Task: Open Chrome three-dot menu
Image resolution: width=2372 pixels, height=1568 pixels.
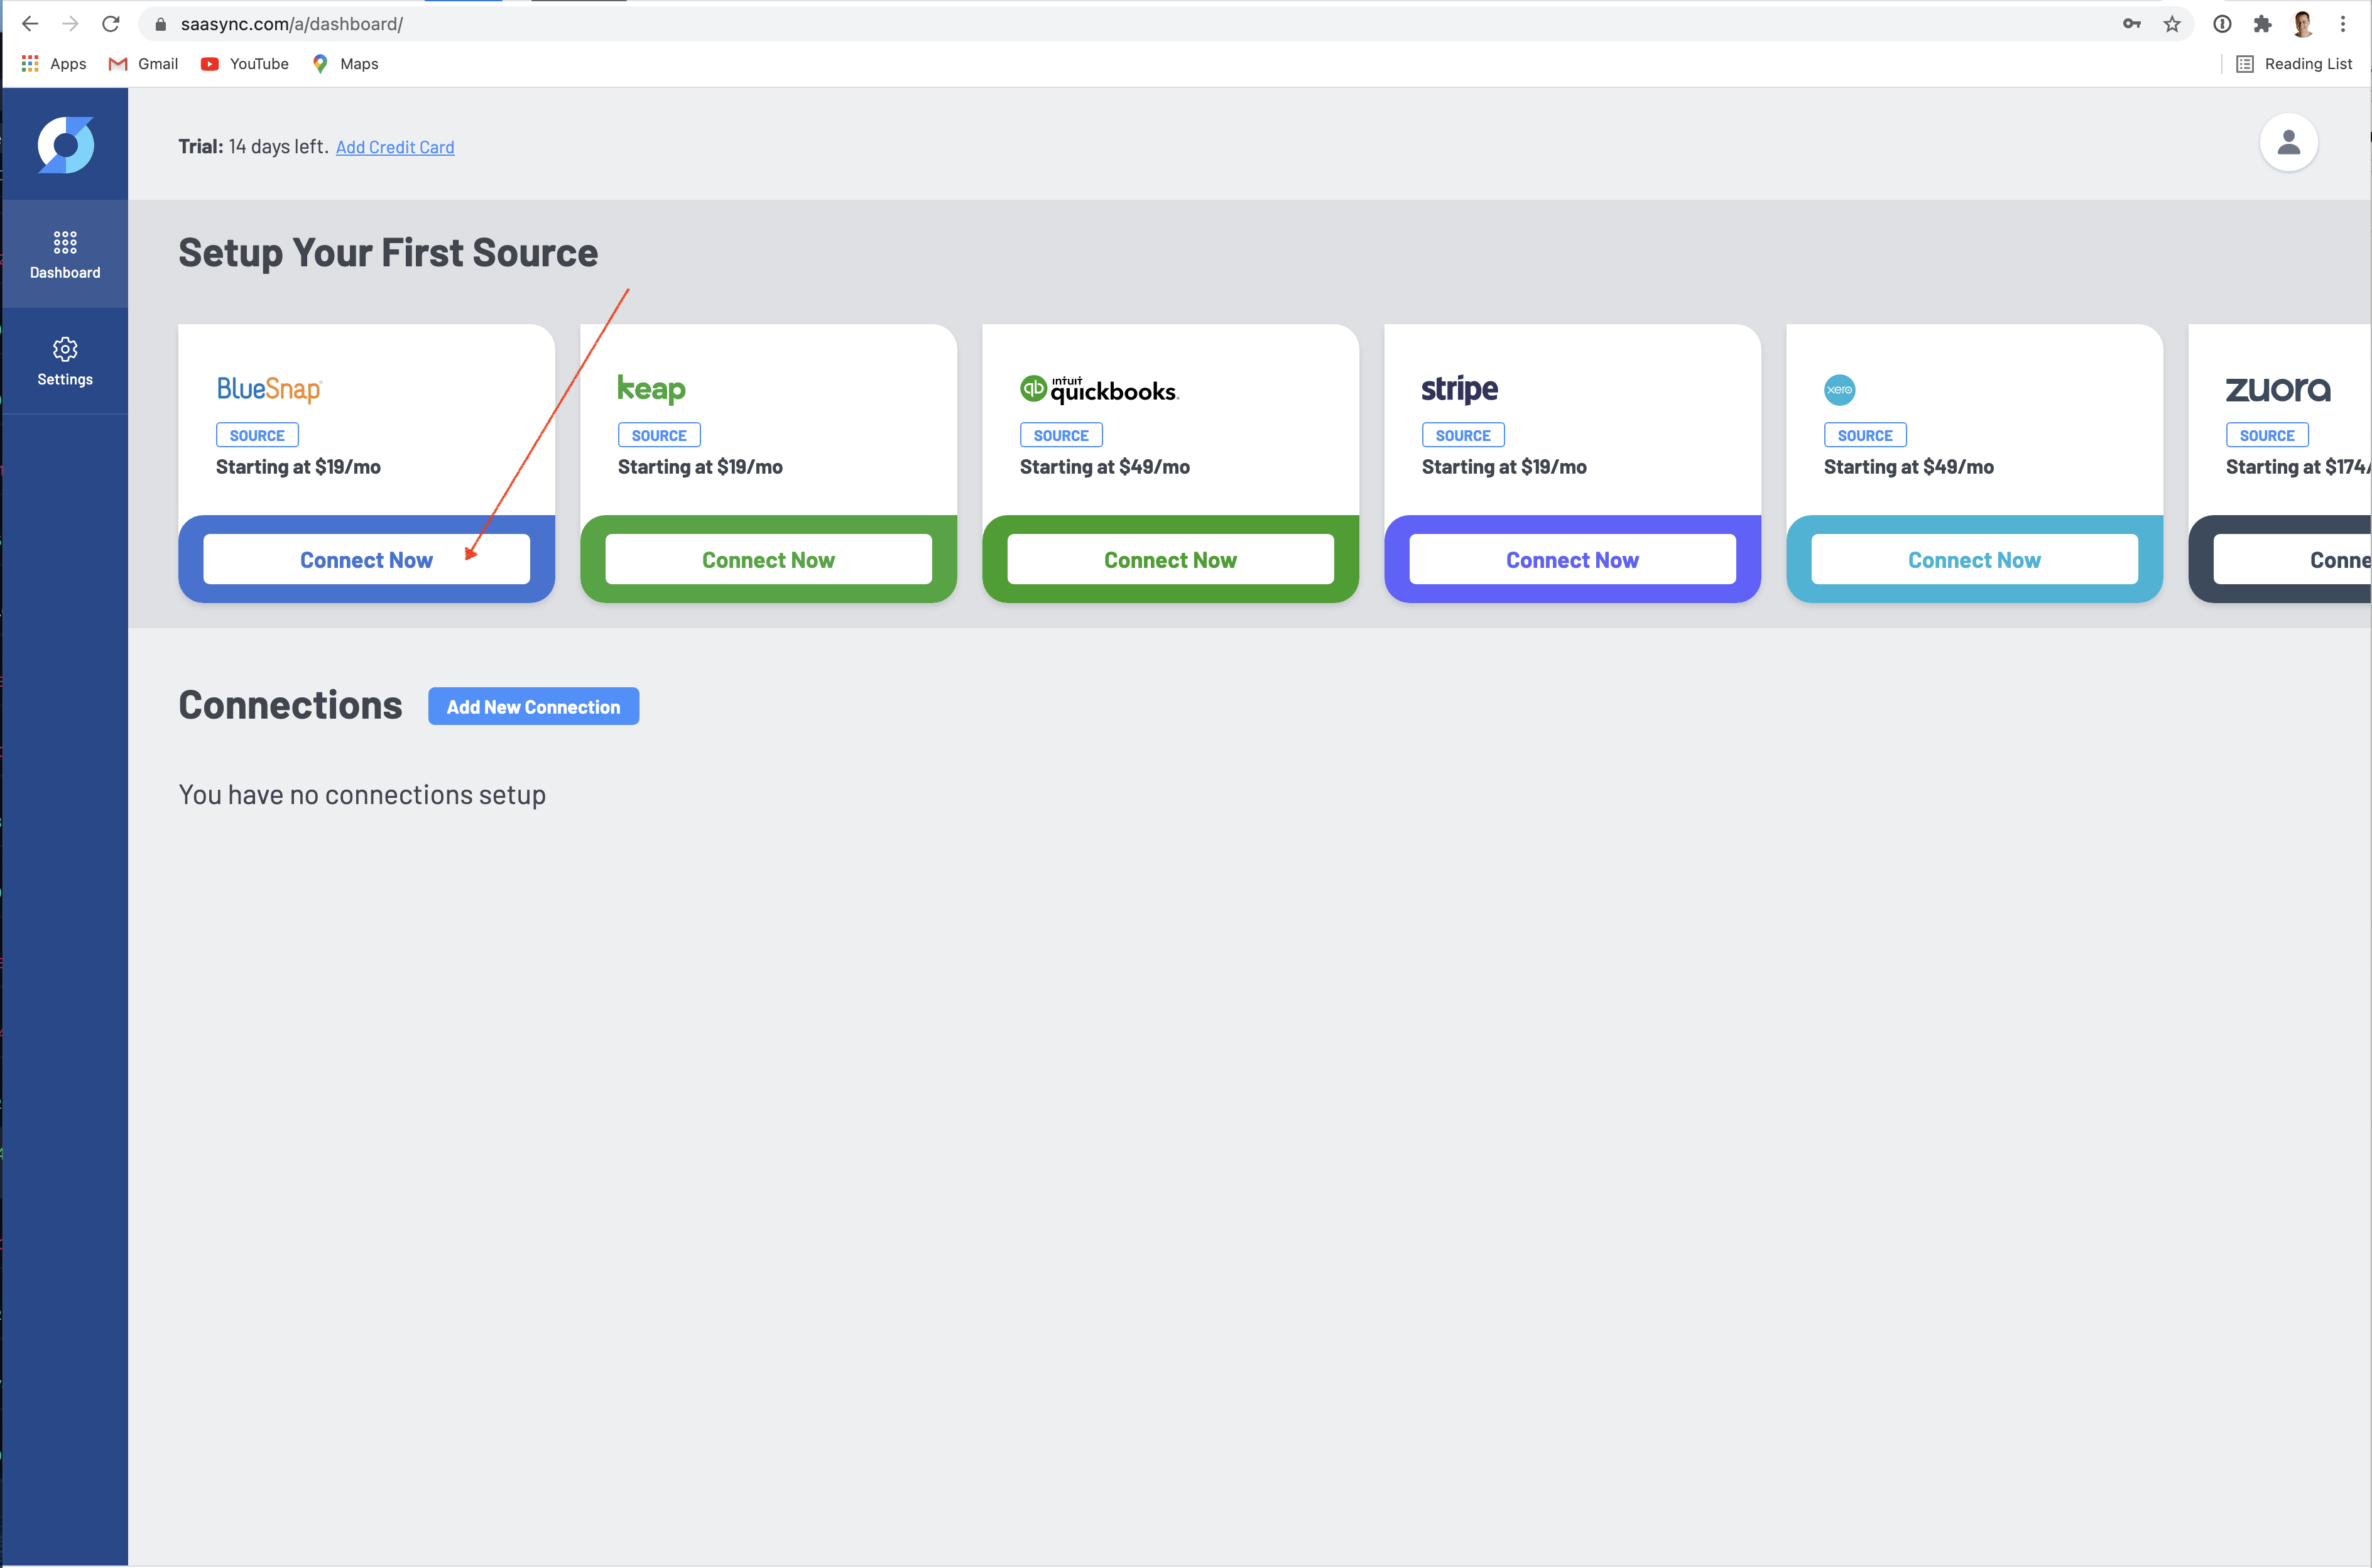Action: 2342,24
